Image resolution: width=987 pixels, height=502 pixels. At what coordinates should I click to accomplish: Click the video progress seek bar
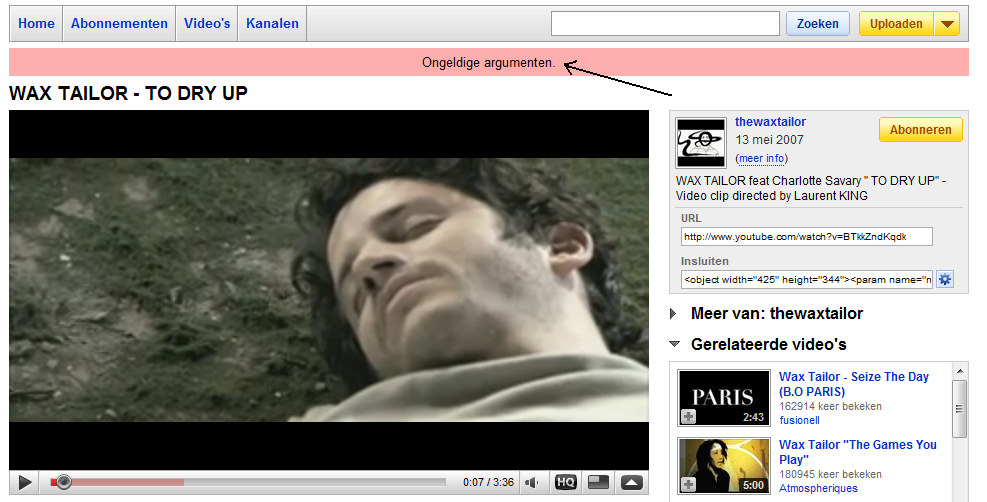[x=250, y=482]
